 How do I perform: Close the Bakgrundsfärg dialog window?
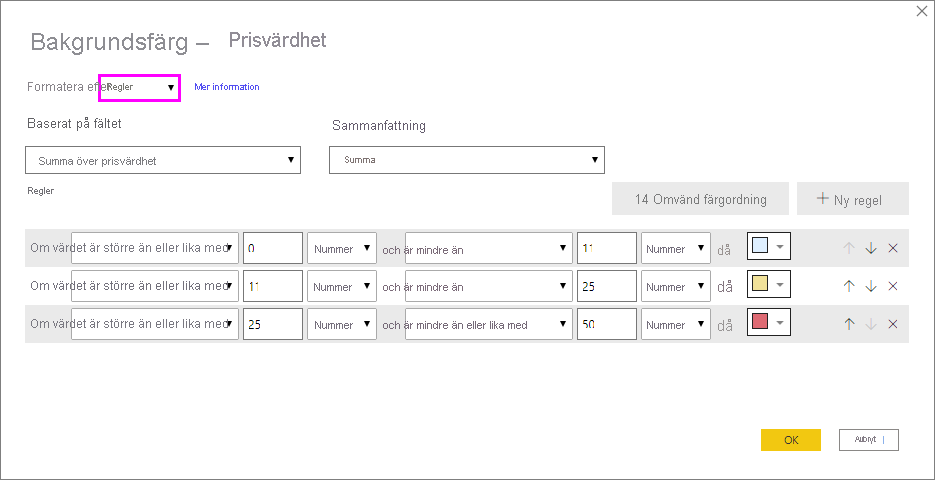pyautogui.click(x=921, y=11)
